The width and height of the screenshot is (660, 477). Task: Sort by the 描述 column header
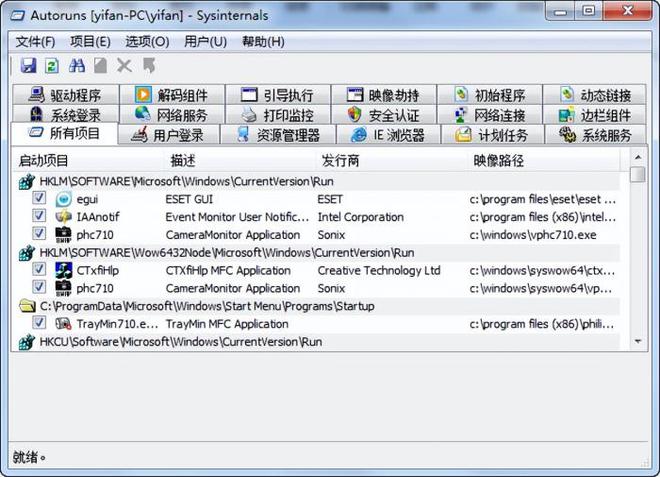240,160
